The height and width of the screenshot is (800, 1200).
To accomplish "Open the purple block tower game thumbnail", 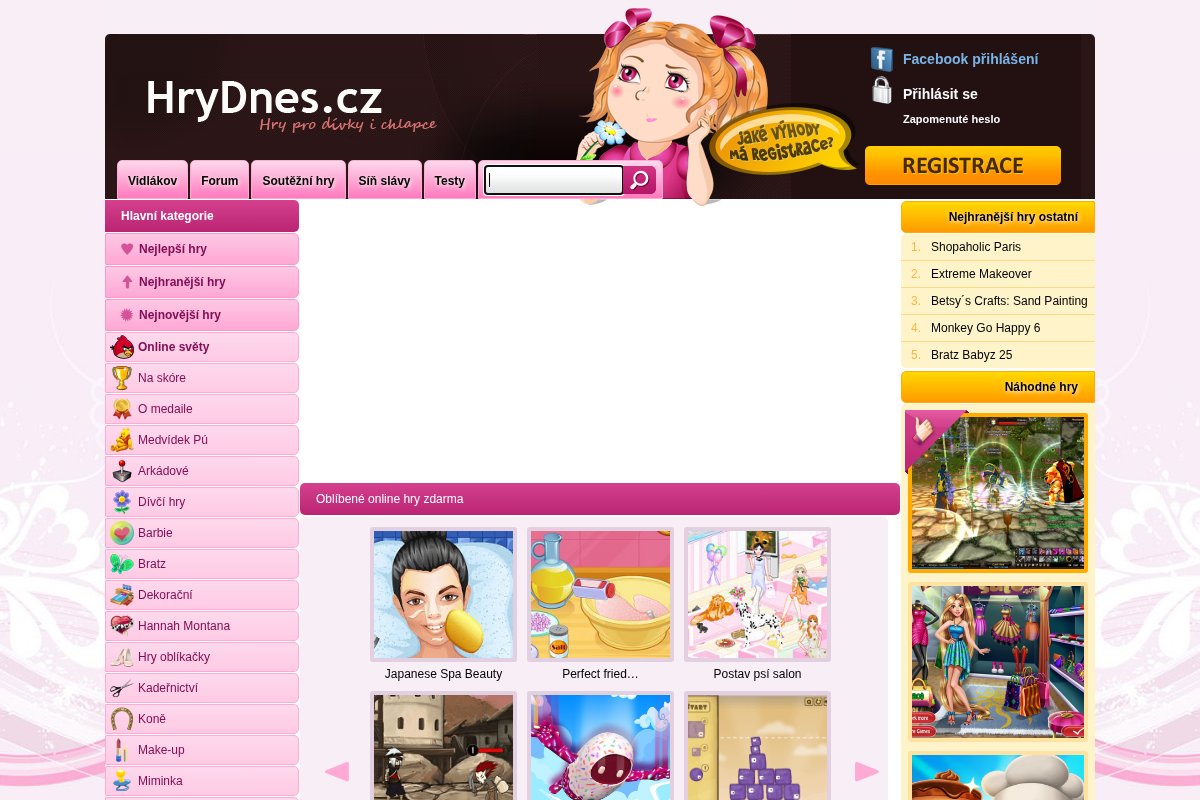I will click(757, 746).
